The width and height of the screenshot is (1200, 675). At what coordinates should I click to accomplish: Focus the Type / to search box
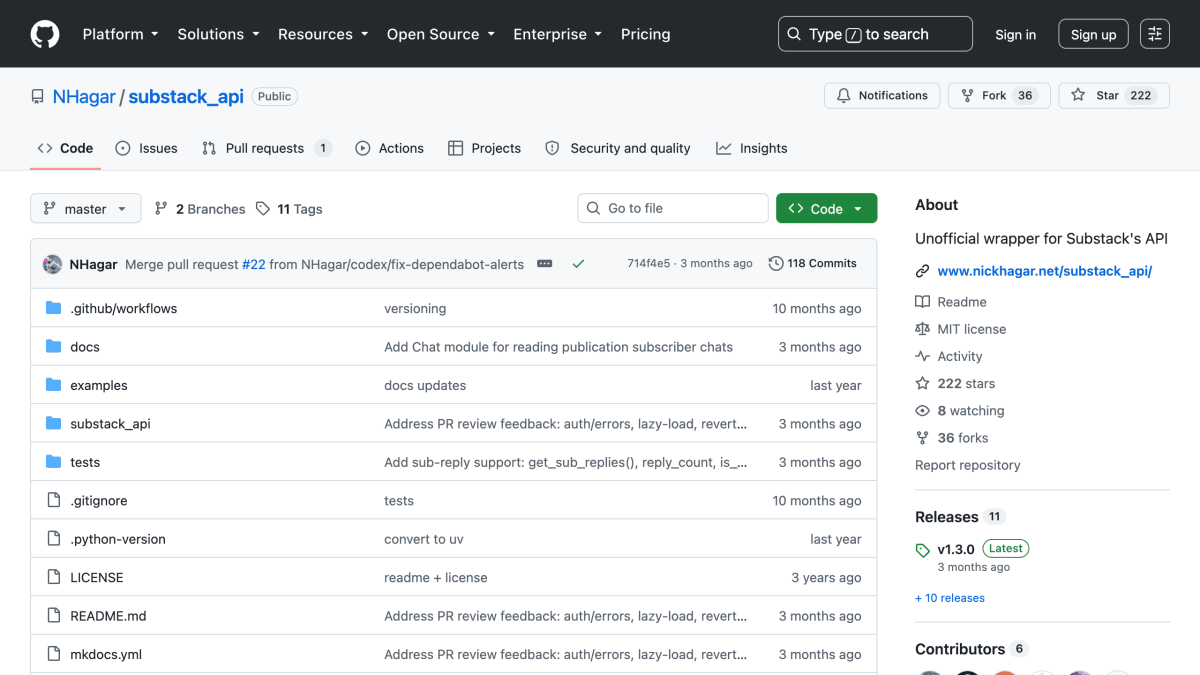coord(875,34)
